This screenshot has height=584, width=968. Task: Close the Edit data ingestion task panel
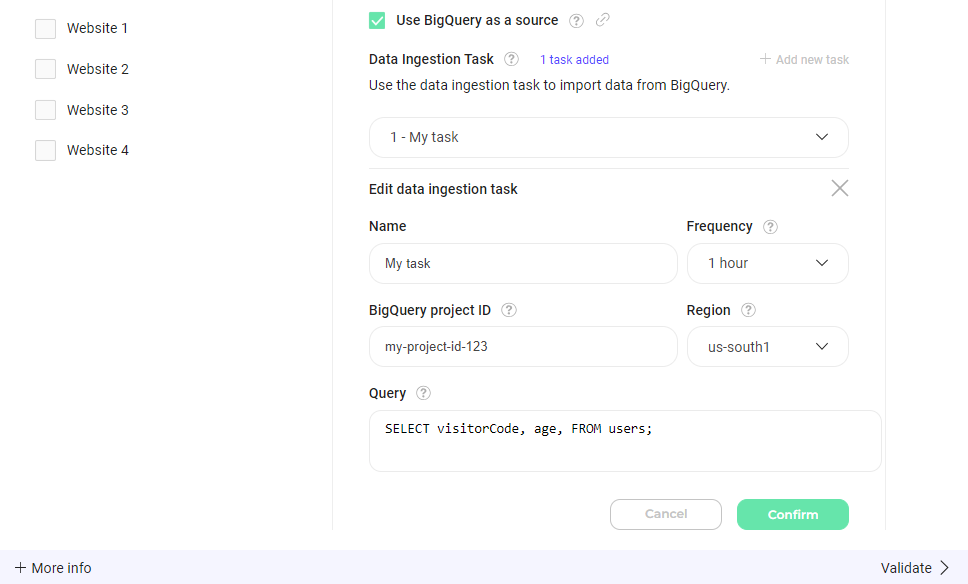coord(840,188)
